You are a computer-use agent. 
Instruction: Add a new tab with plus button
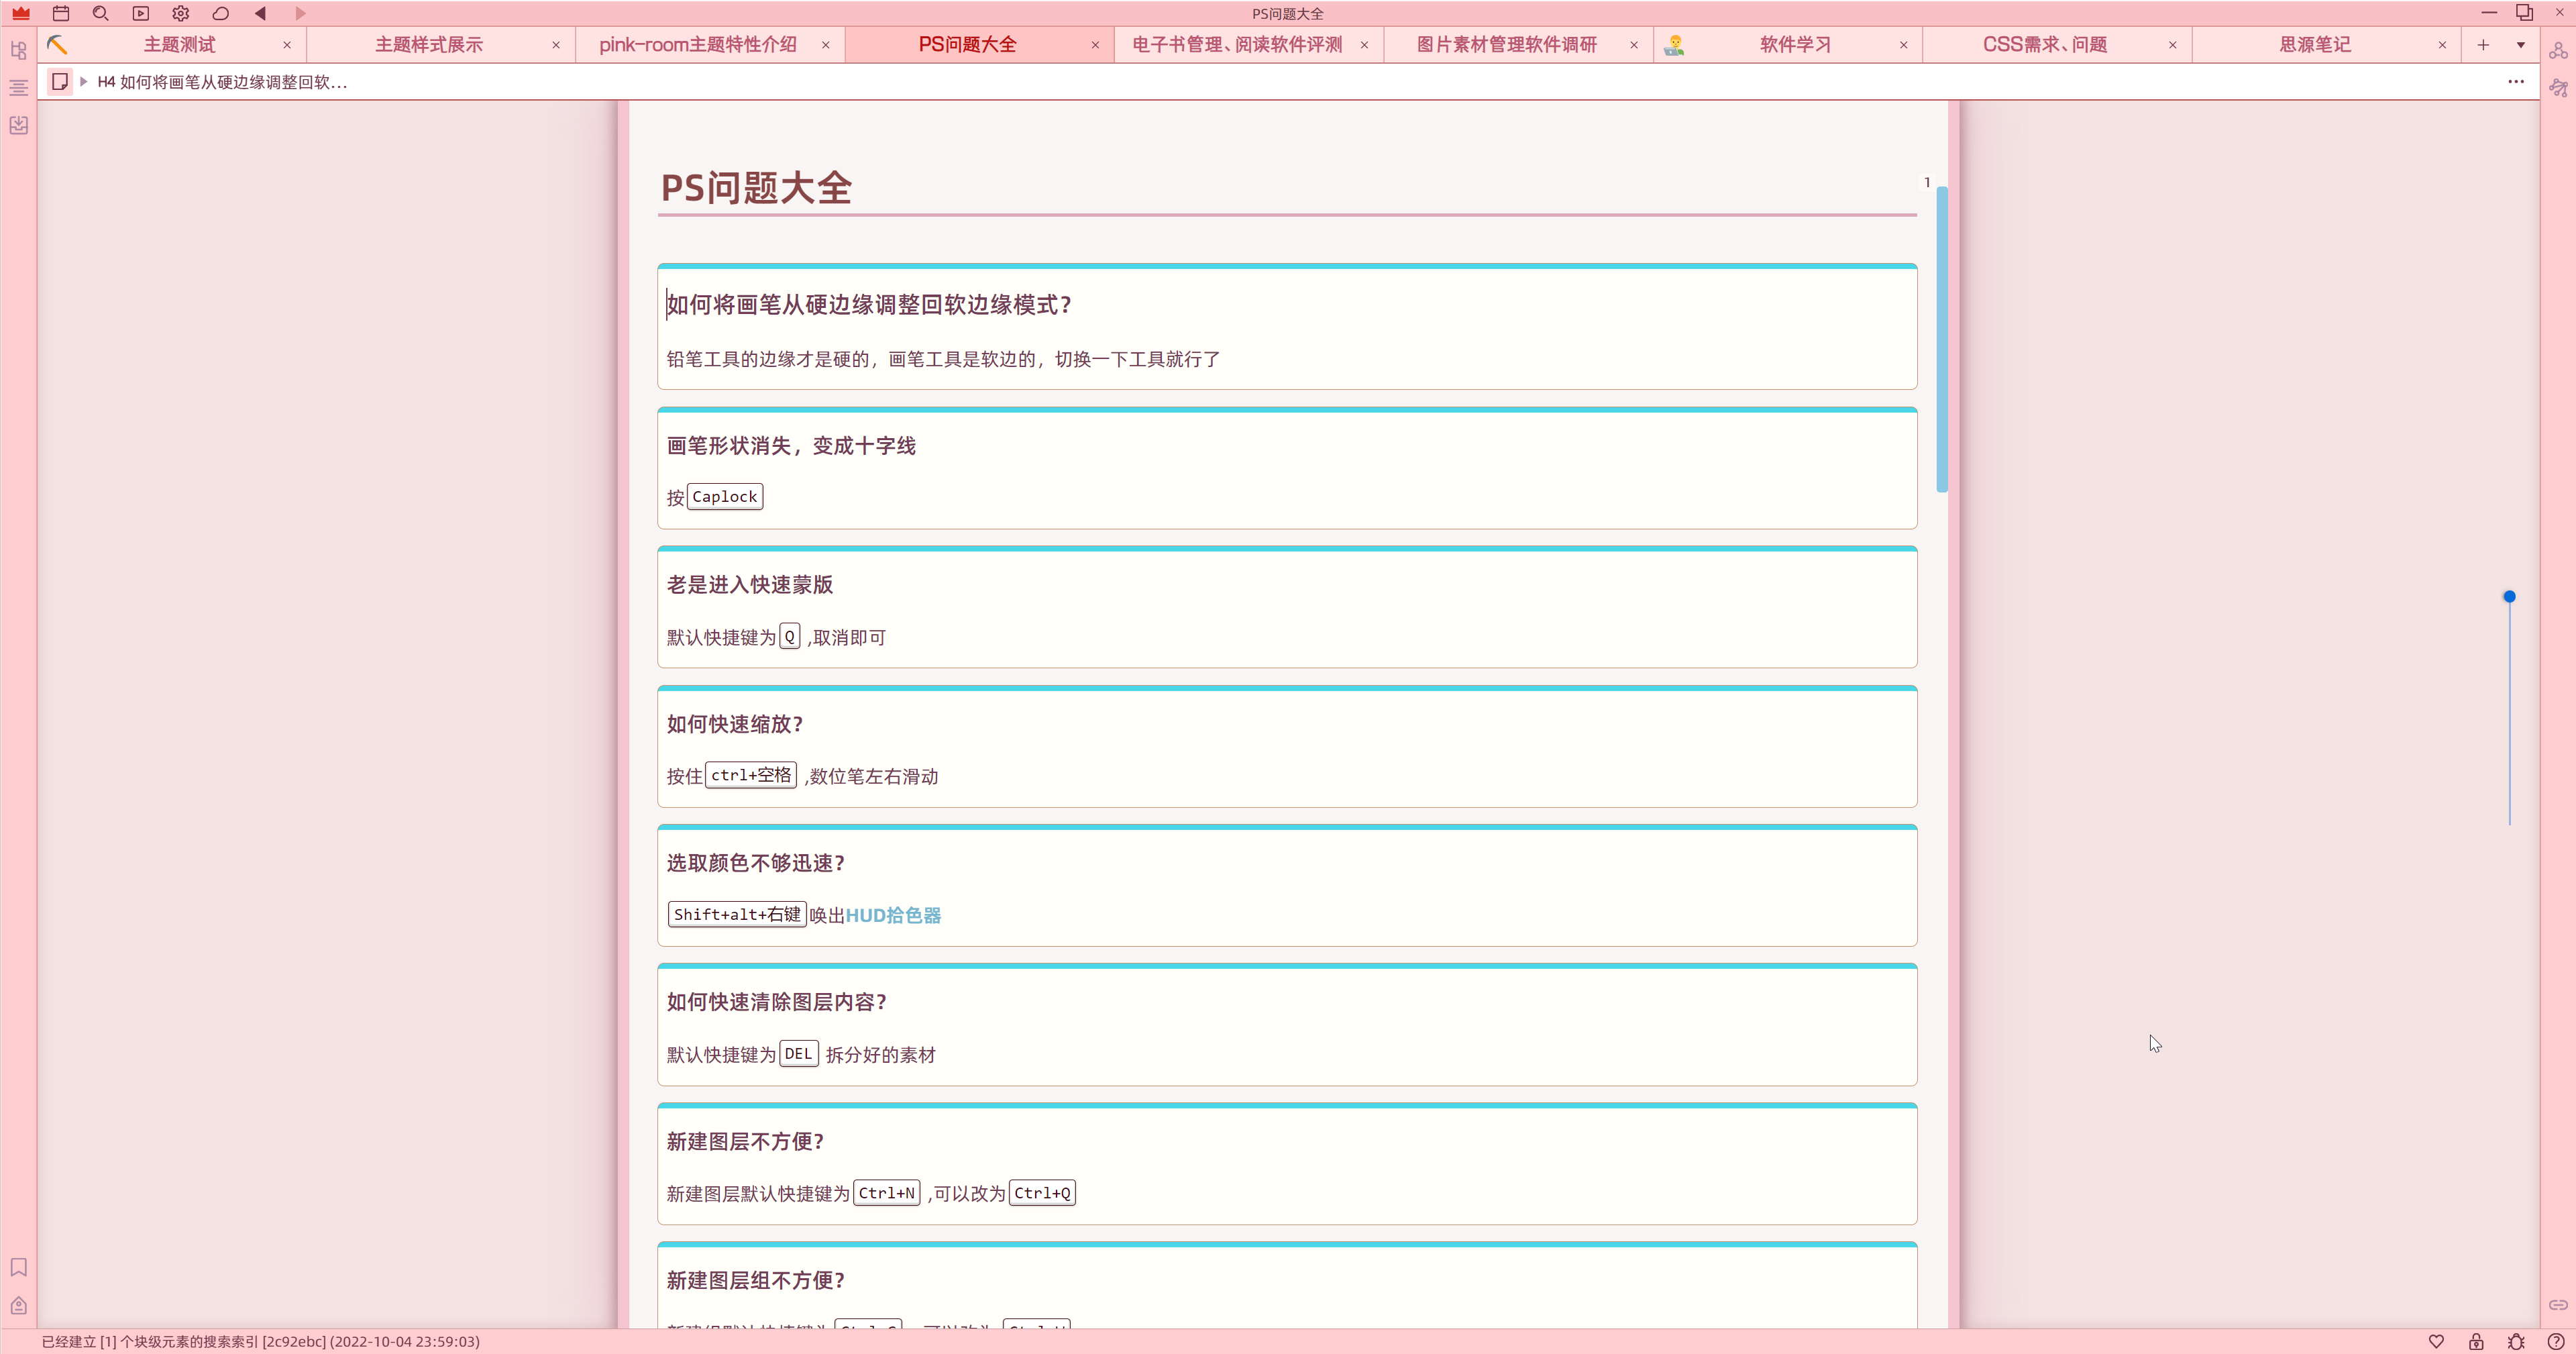[2483, 44]
